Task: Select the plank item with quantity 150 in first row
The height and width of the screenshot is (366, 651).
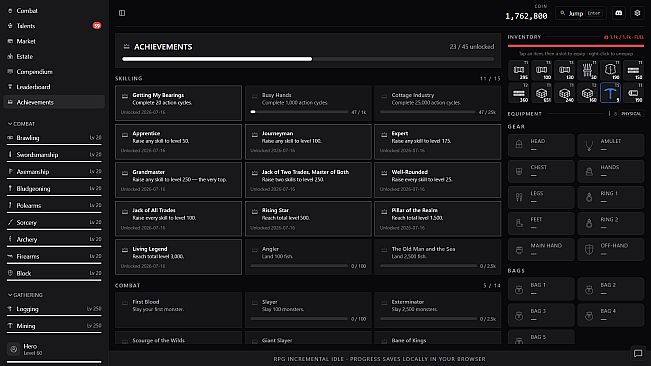Action: 633,70
